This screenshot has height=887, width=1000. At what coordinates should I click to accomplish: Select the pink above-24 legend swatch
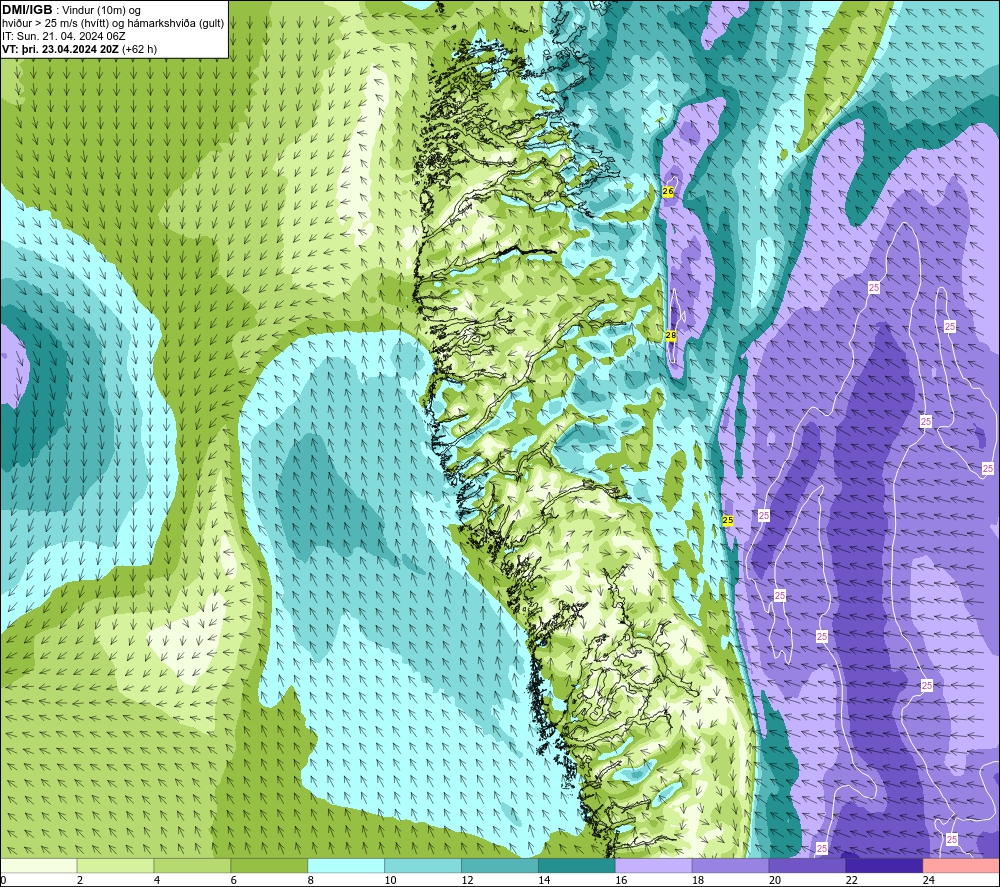coord(961,866)
